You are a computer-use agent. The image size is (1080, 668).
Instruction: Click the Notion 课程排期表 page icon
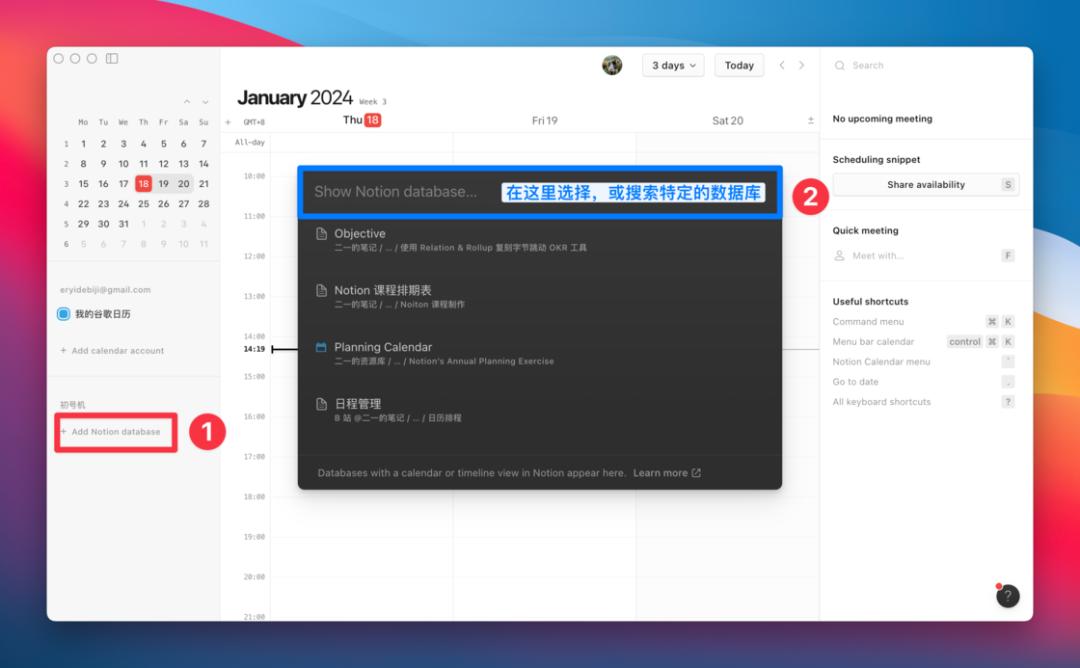pos(321,290)
